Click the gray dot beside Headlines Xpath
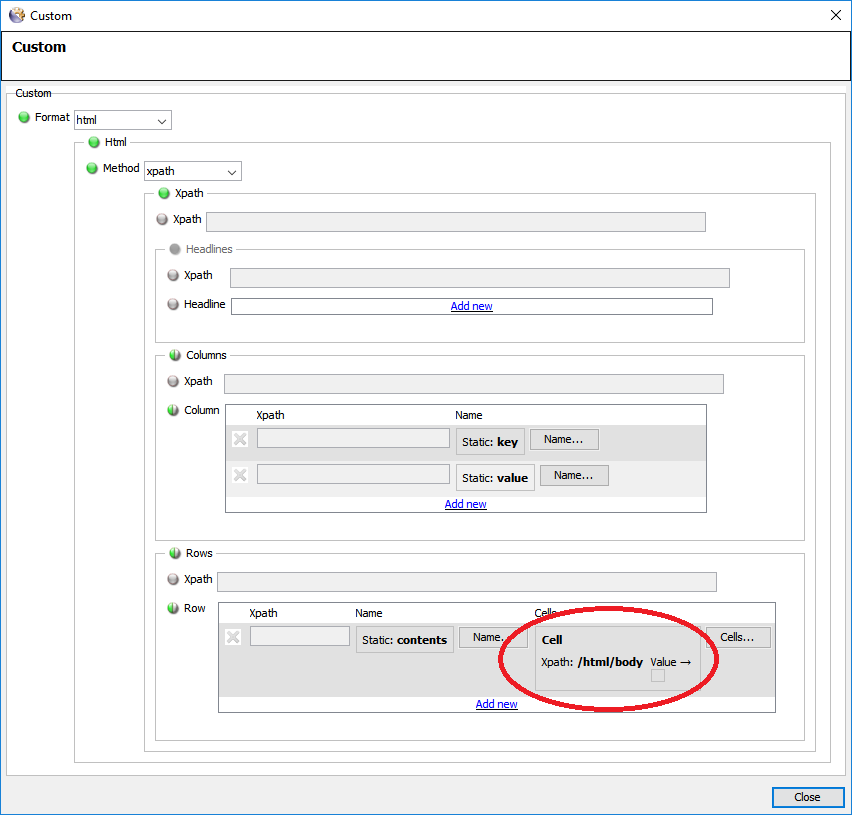 tap(173, 275)
